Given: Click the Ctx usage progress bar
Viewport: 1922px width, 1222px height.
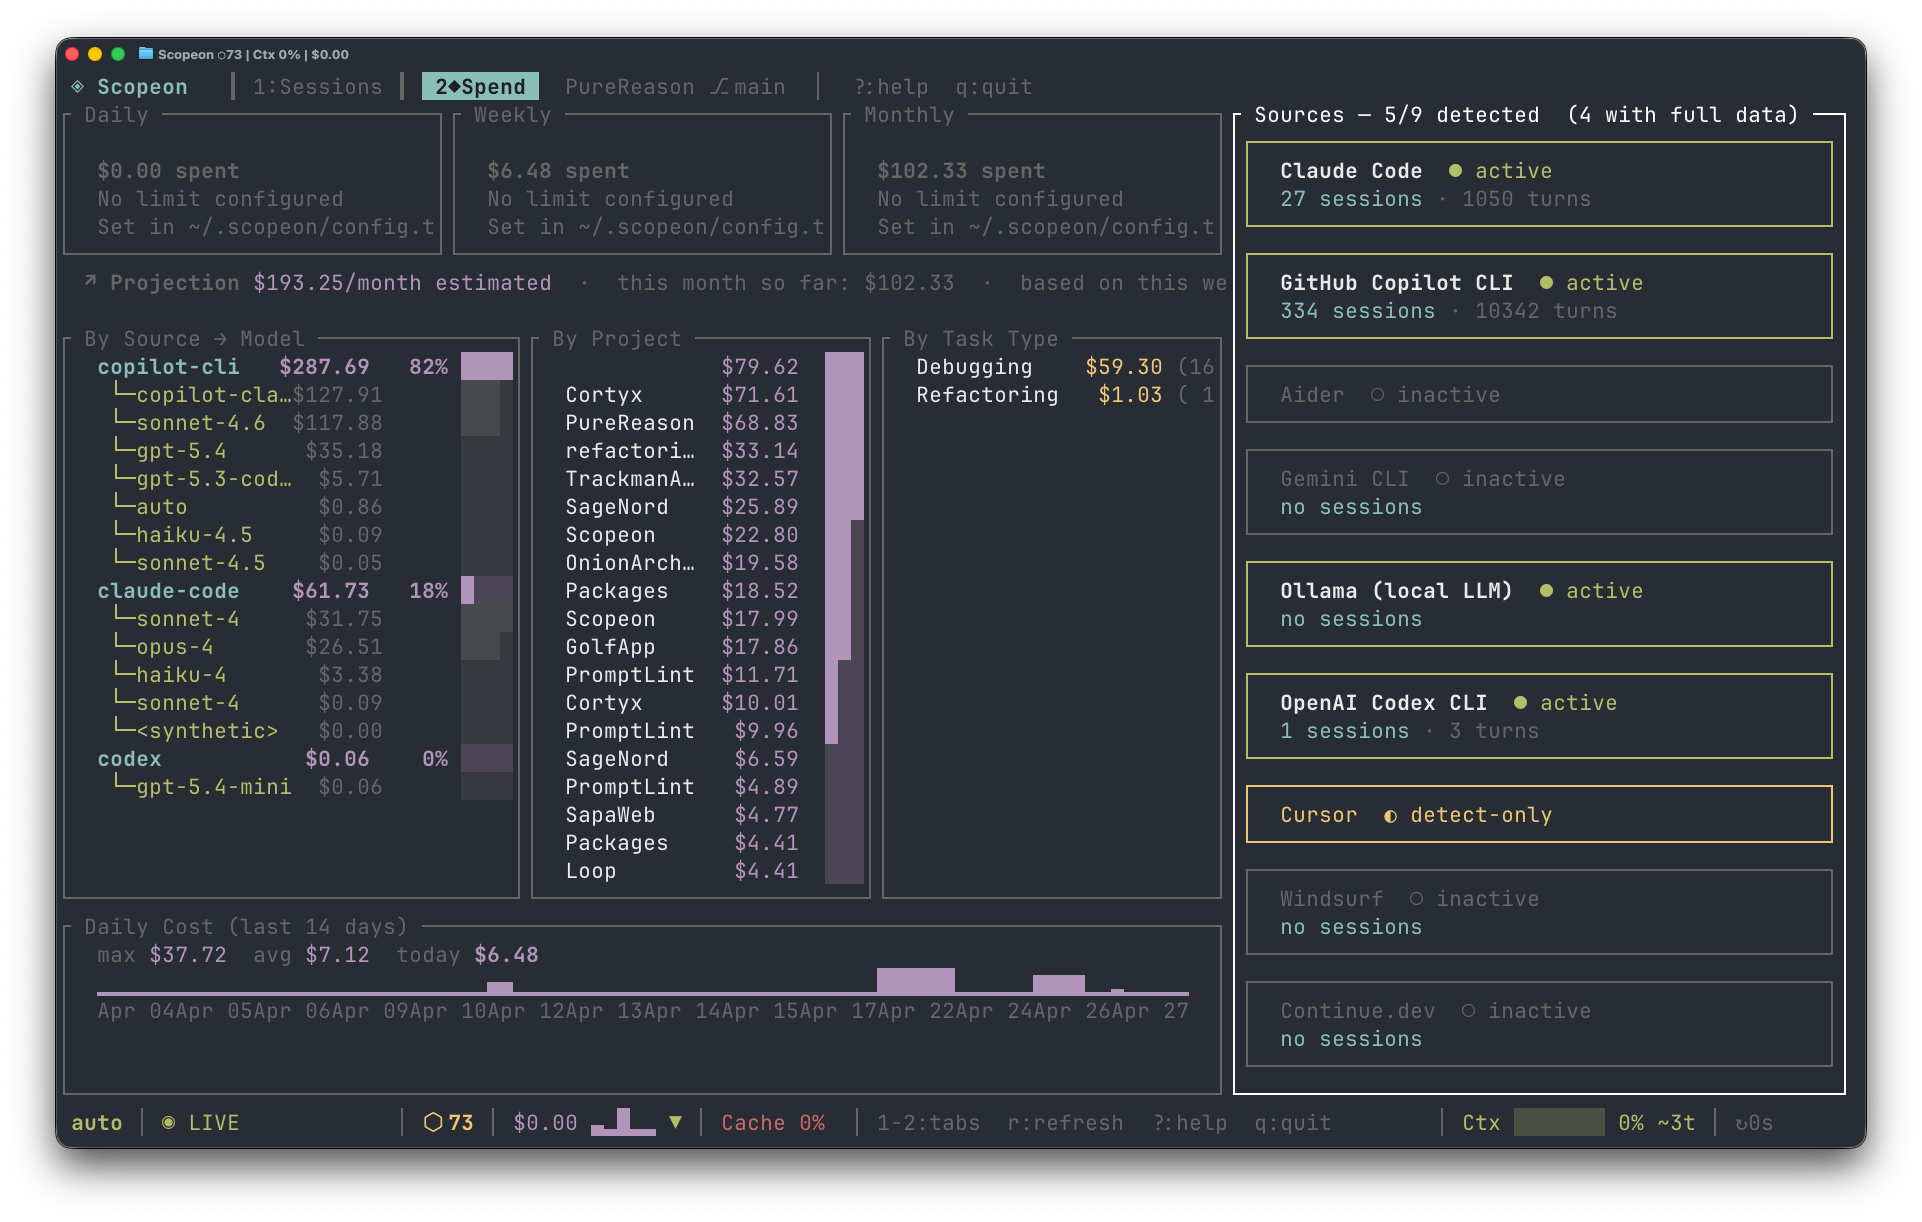Looking at the screenshot, I should 1559,1122.
